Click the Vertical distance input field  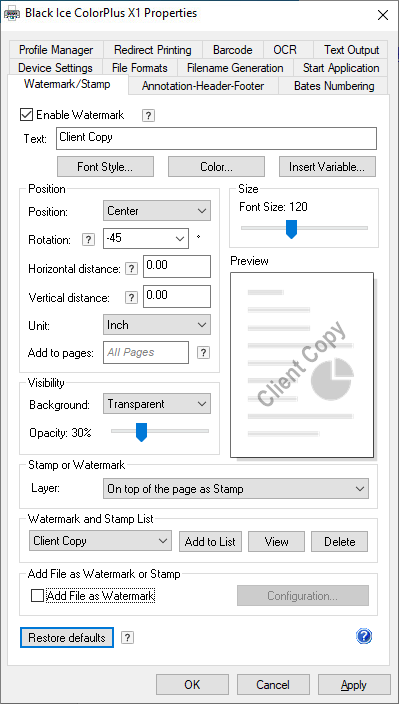pyautogui.click(x=177, y=297)
